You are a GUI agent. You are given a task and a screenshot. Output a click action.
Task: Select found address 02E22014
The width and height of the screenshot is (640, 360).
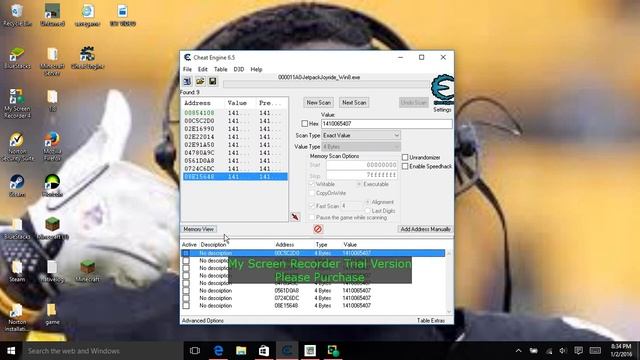tap(234, 137)
